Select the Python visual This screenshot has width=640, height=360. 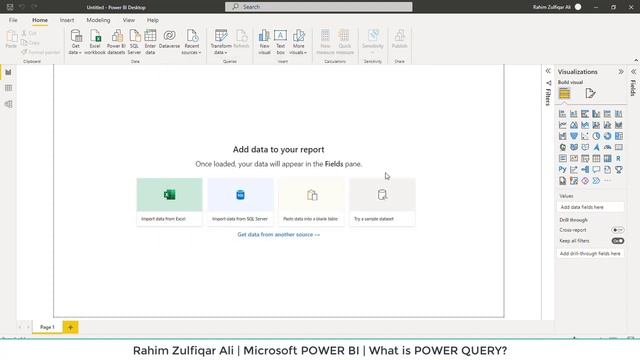tap(562, 169)
